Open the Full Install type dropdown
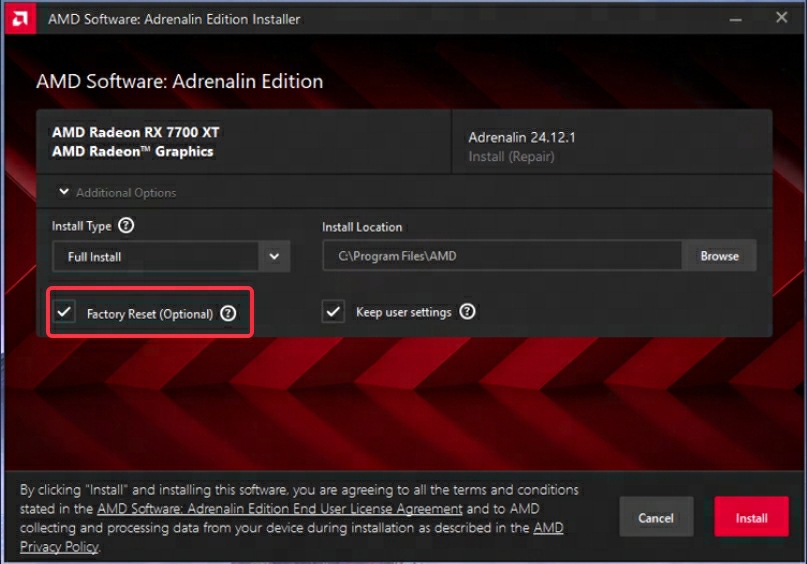807x564 pixels. (171, 256)
